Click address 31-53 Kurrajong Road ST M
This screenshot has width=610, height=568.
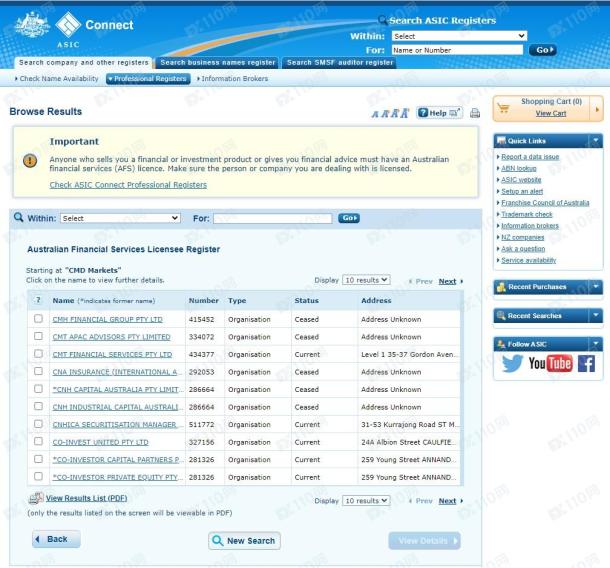tap(410, 424)
